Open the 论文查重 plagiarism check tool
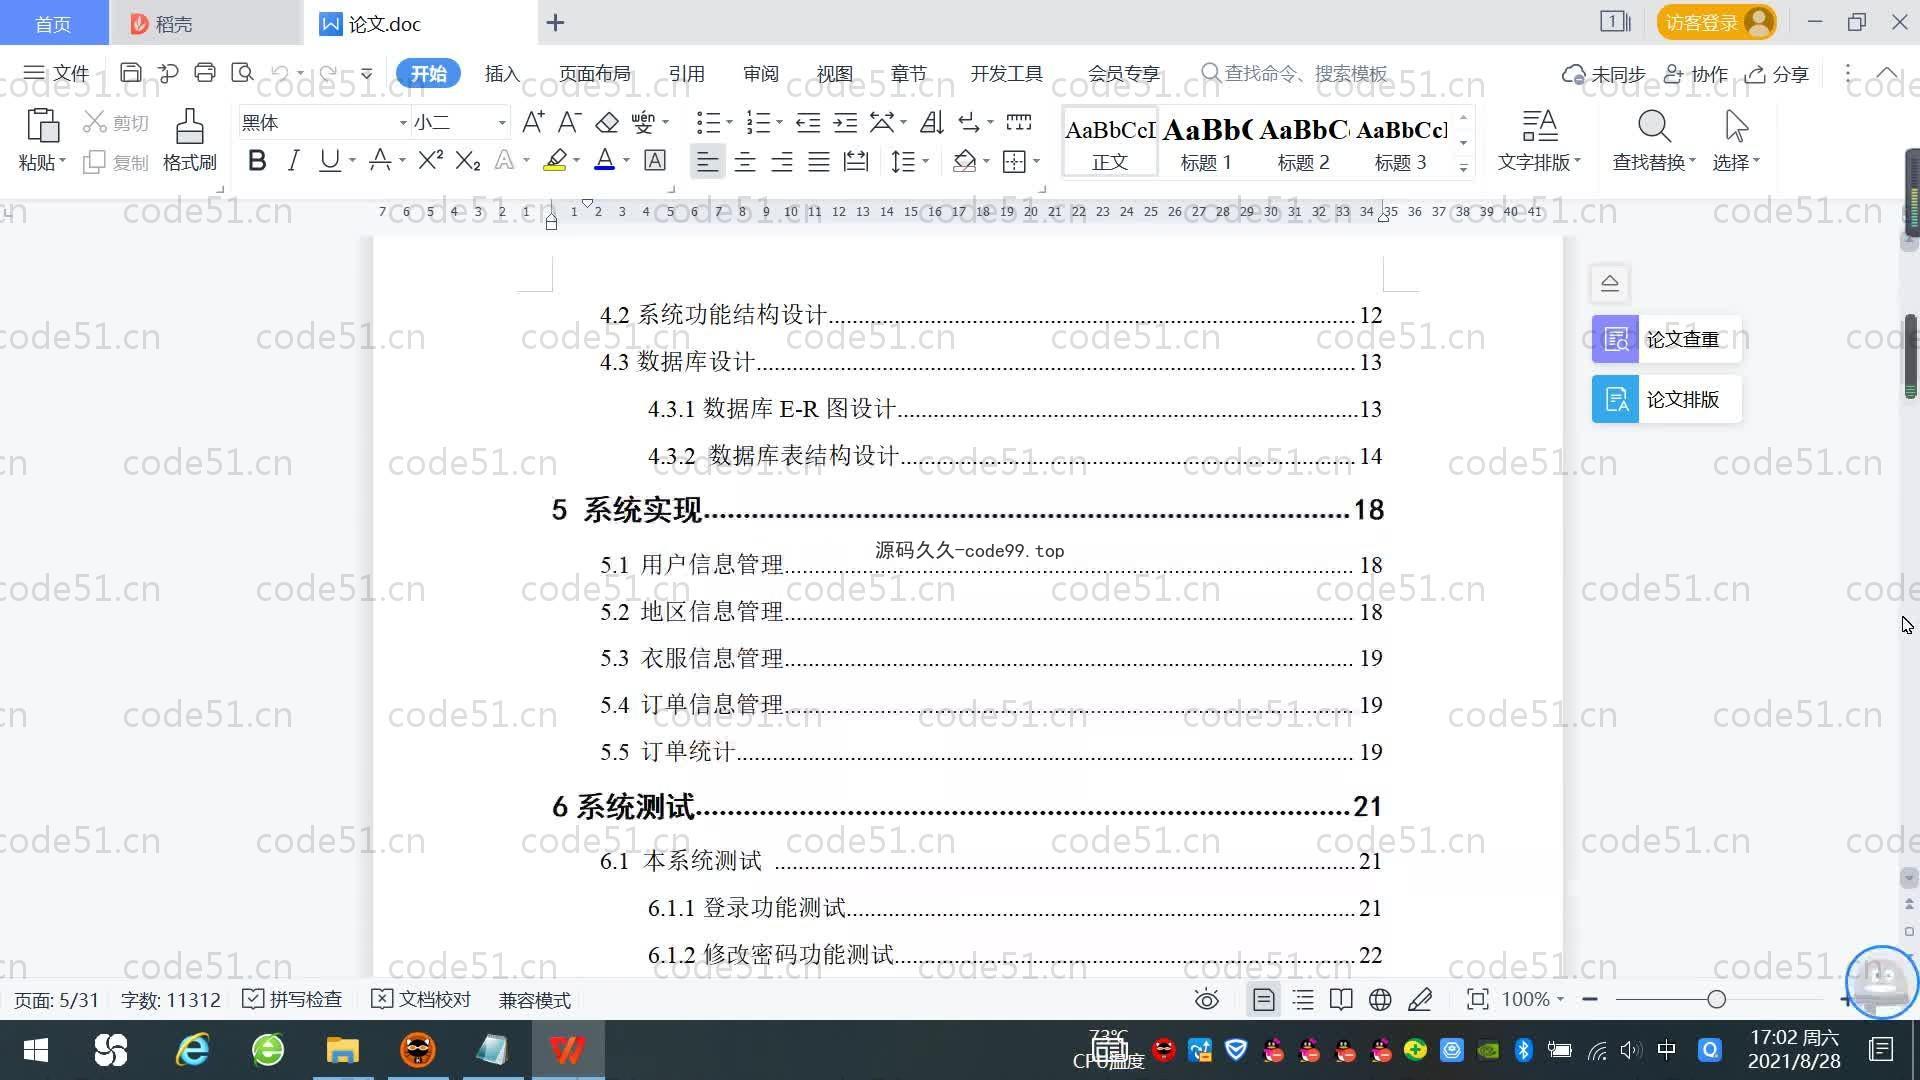 coord(1667,339)
